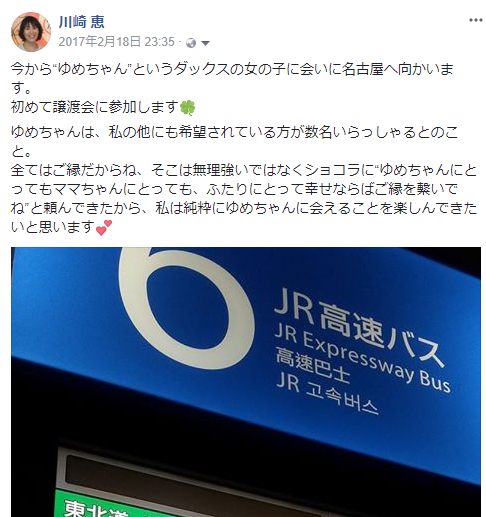Click the large number 6 in the photo

tap(186, 307)
